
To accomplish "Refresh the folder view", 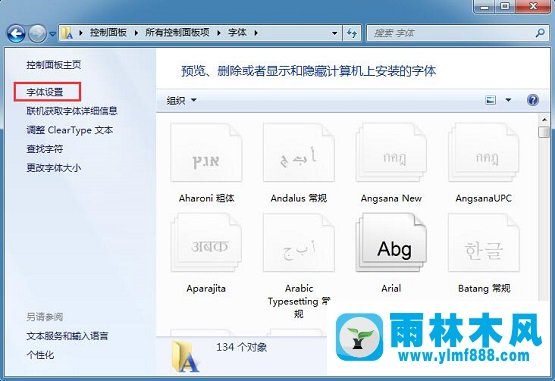I will (352, 34).
